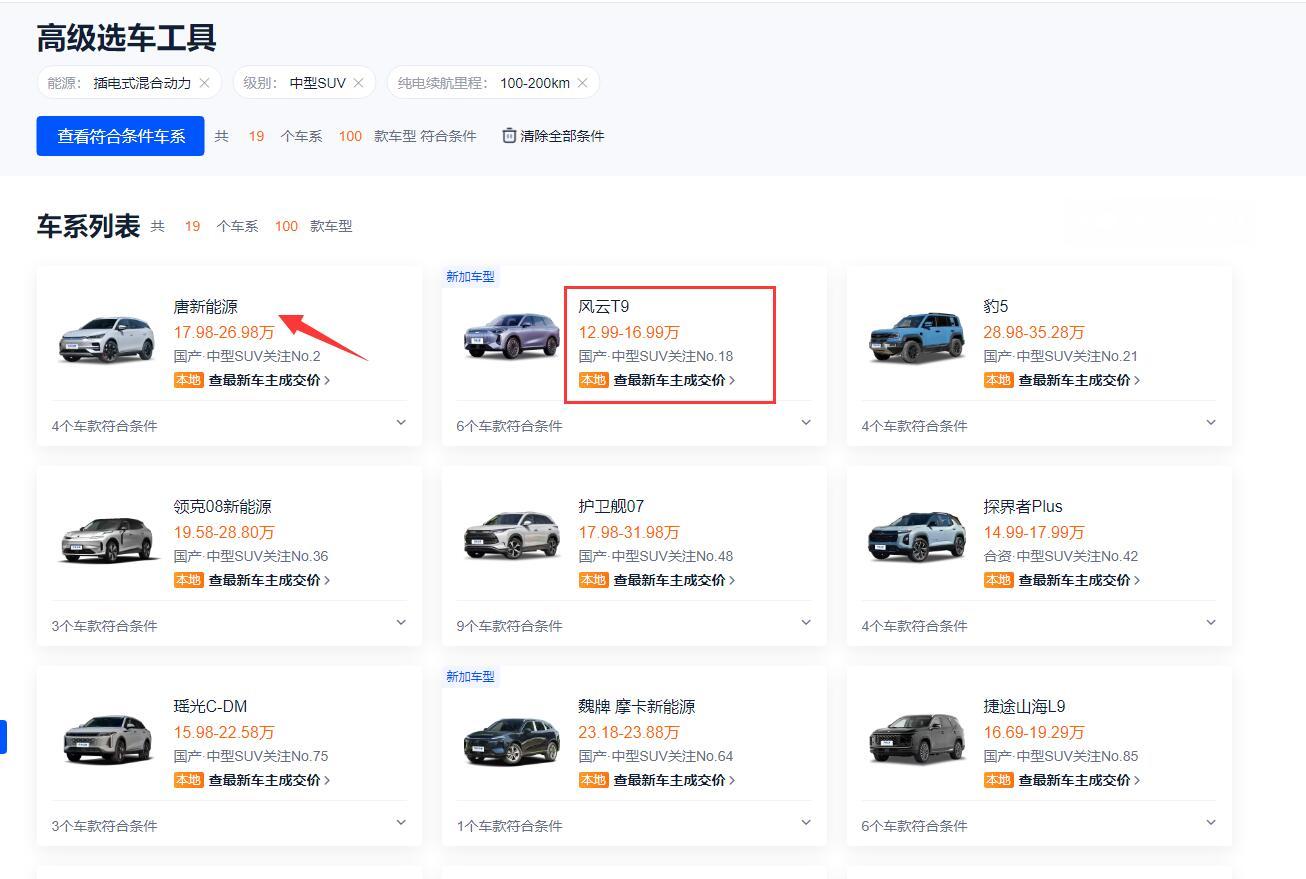The image size is (1306, 879).
Task: Open 护卫舰07 car image
Action: point(512,536)
